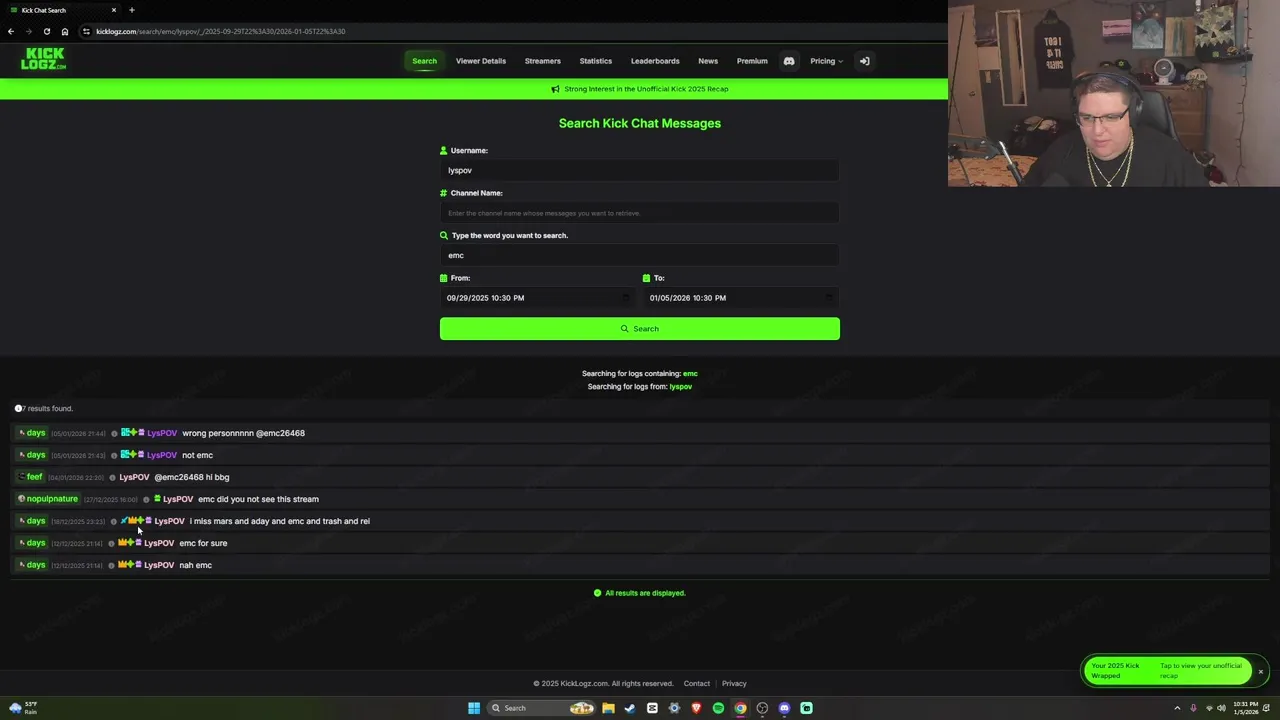Open the Leaderboards page
Screen dimensions: 1280x720
pos(655,61)
